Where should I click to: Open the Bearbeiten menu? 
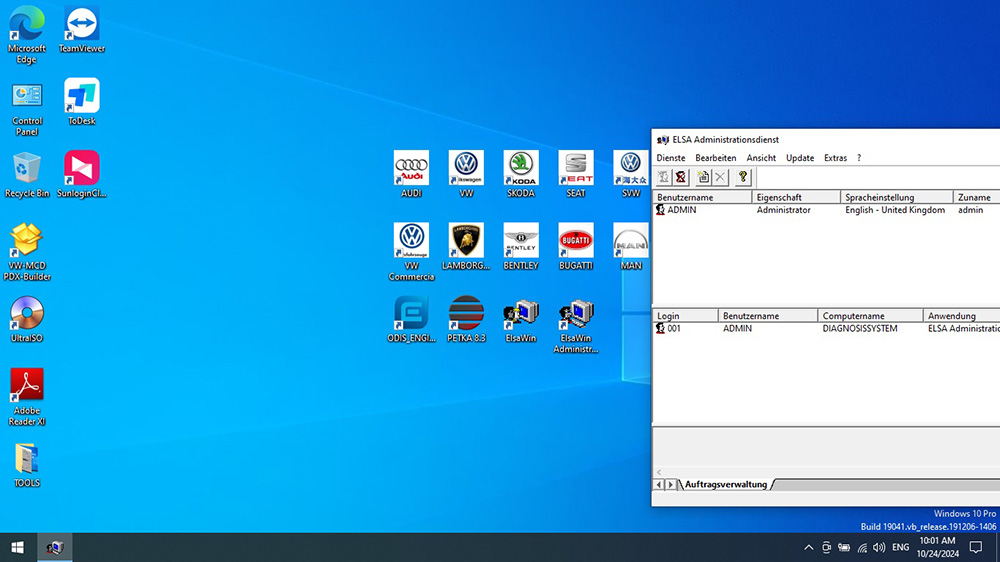click(x=716, y=158)
